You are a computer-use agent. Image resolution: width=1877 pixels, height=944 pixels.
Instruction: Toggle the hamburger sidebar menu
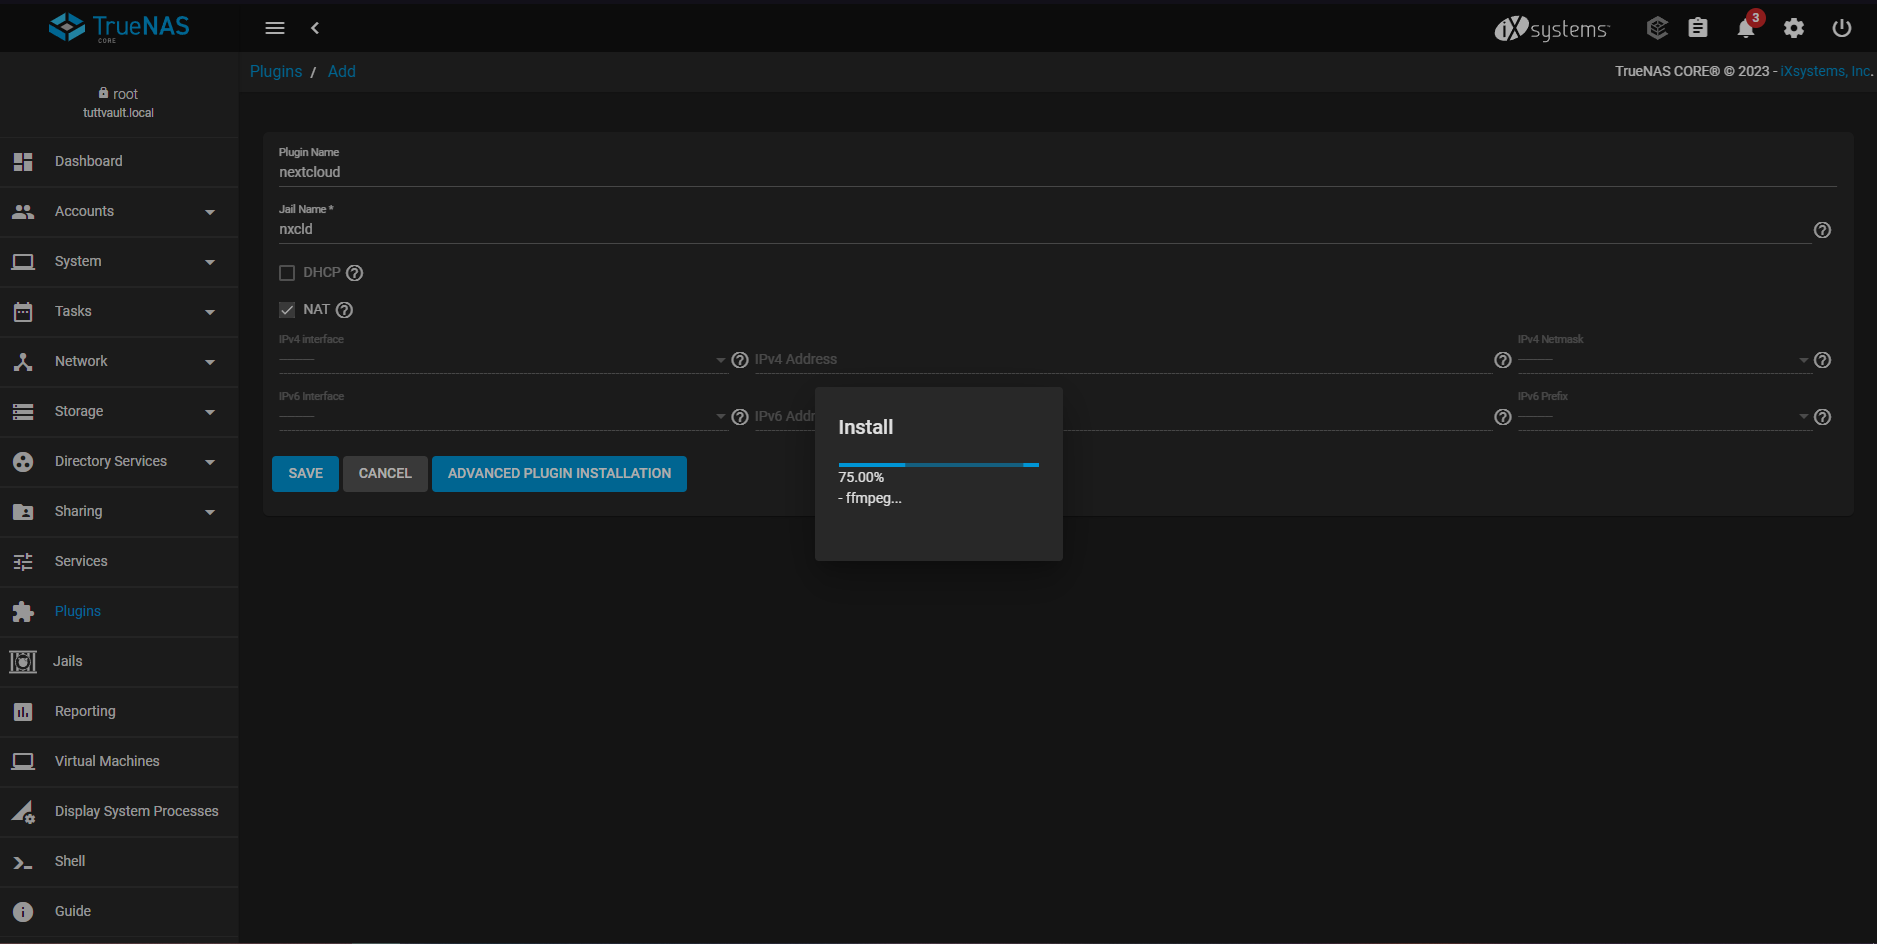pyautogui.click(x=275, y=28)
